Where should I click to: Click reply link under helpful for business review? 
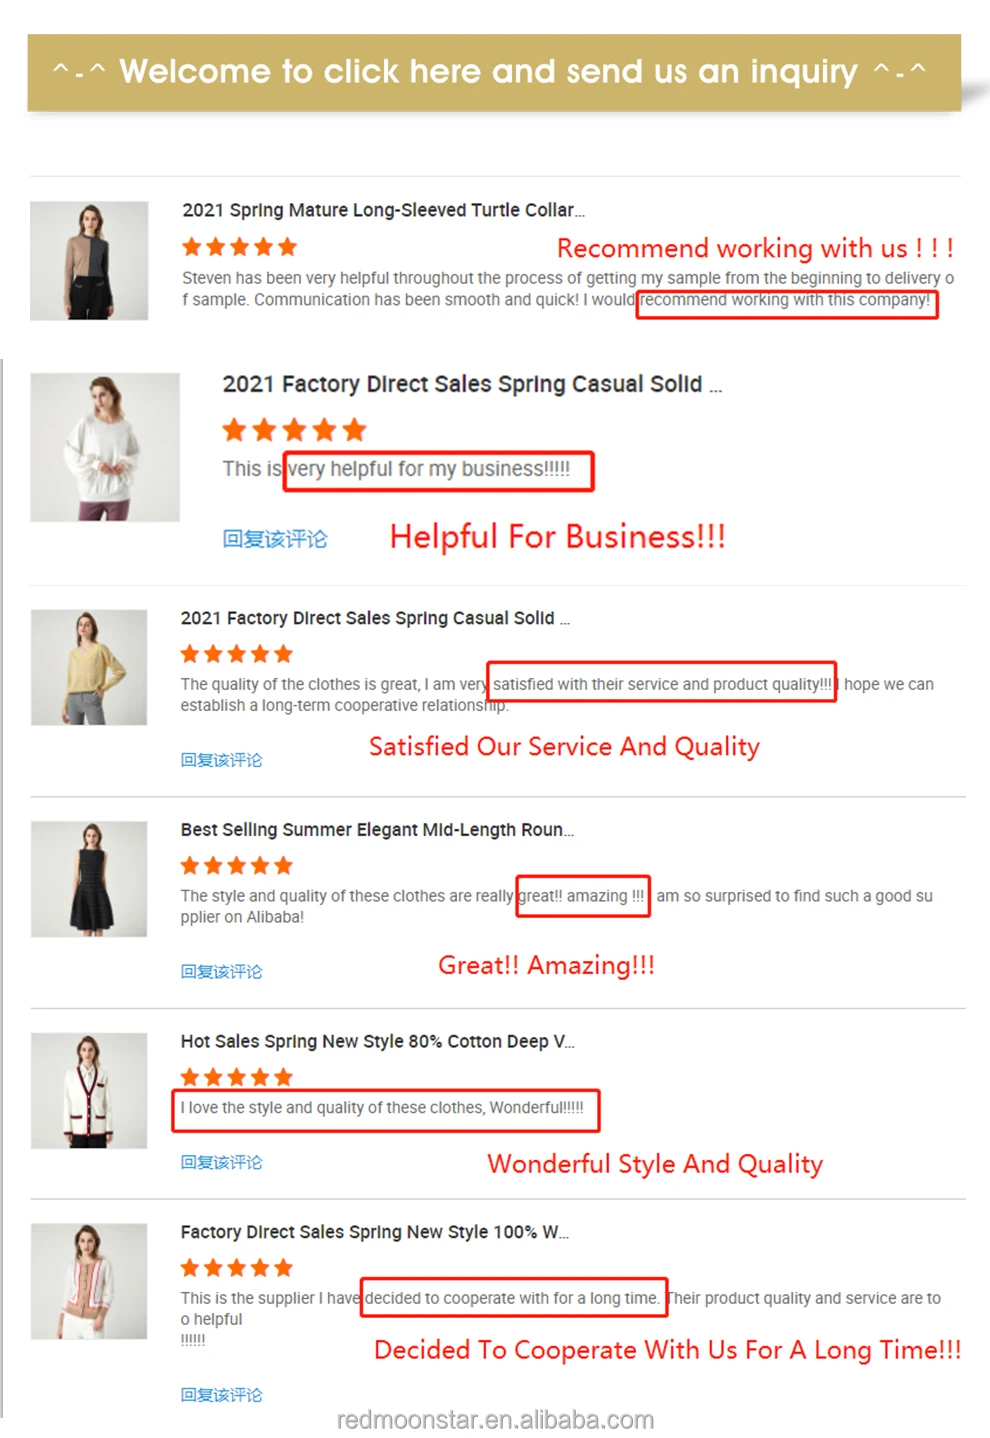point(274,539)
